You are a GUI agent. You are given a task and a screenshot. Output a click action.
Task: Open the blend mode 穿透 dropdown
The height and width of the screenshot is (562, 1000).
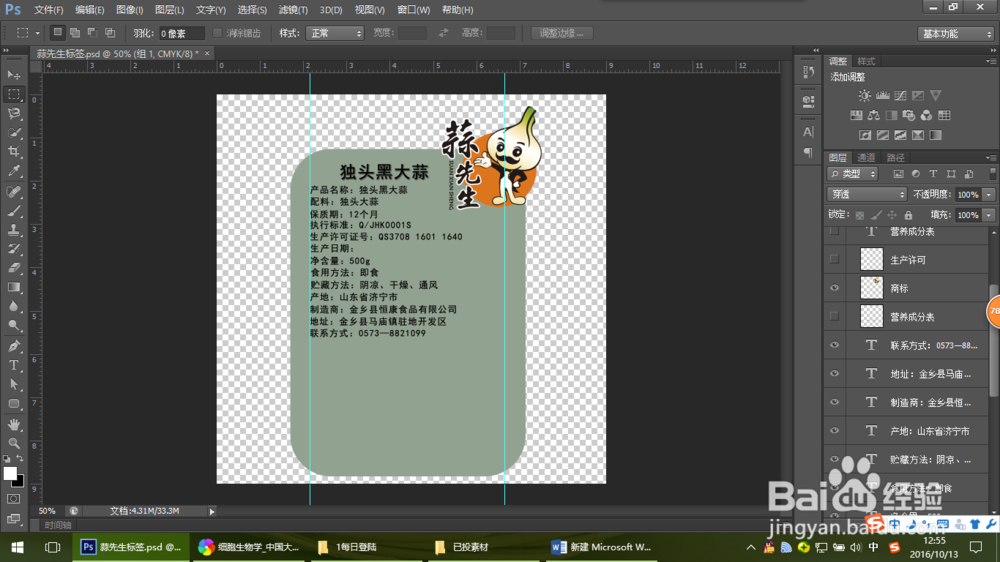click(x=867, y=194)
